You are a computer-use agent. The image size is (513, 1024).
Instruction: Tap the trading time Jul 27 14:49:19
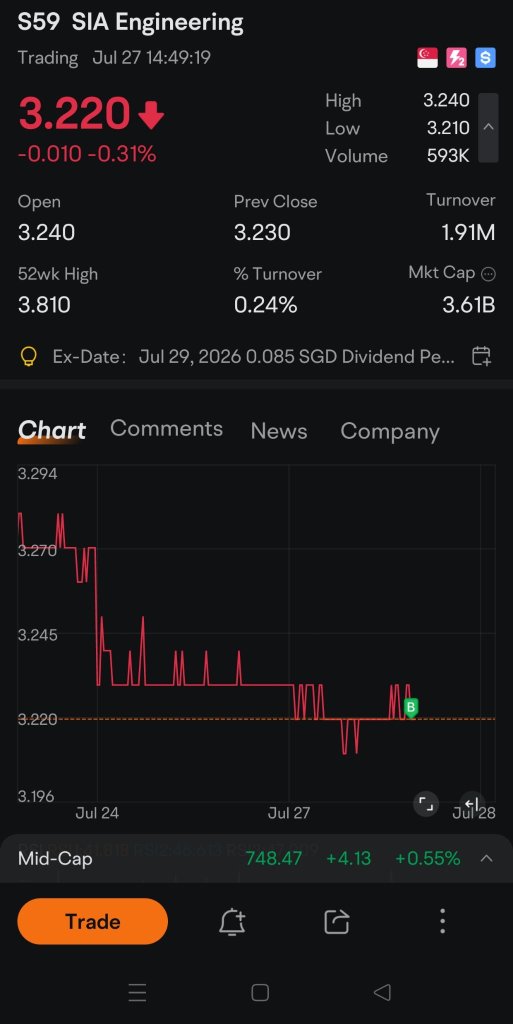tap(151, 57)
